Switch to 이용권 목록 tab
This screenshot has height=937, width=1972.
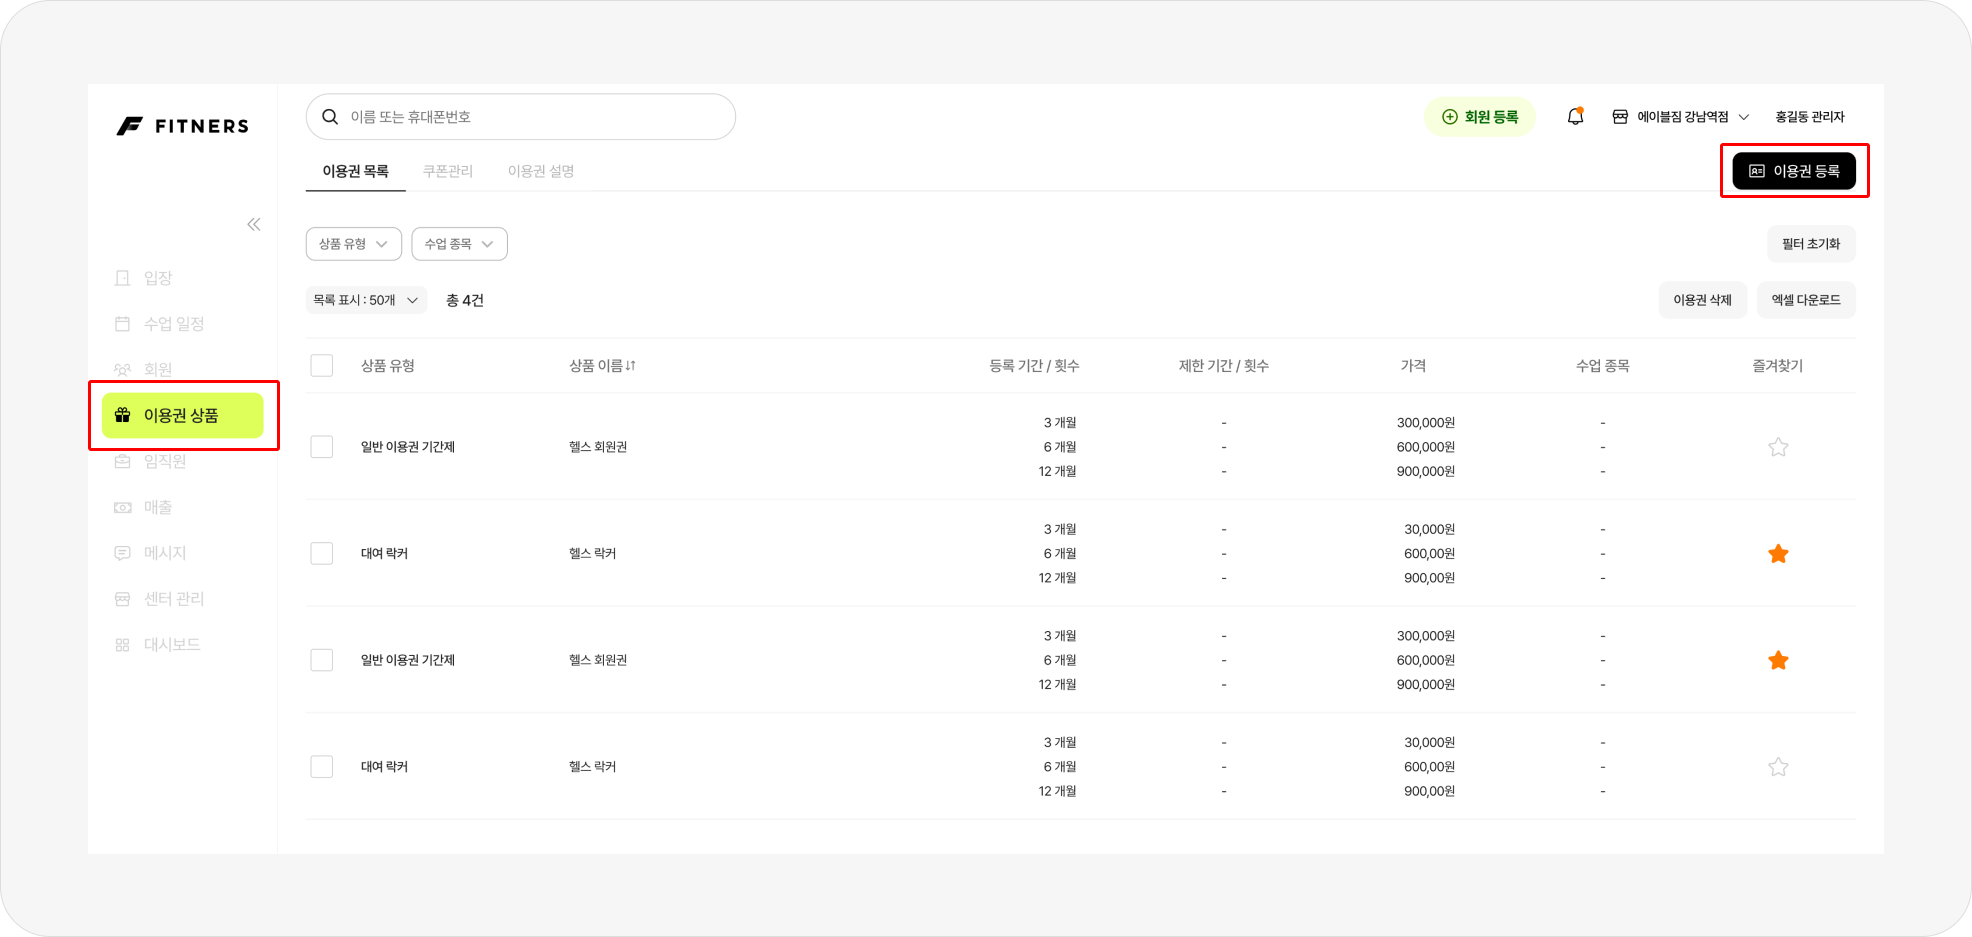[356, 171]
